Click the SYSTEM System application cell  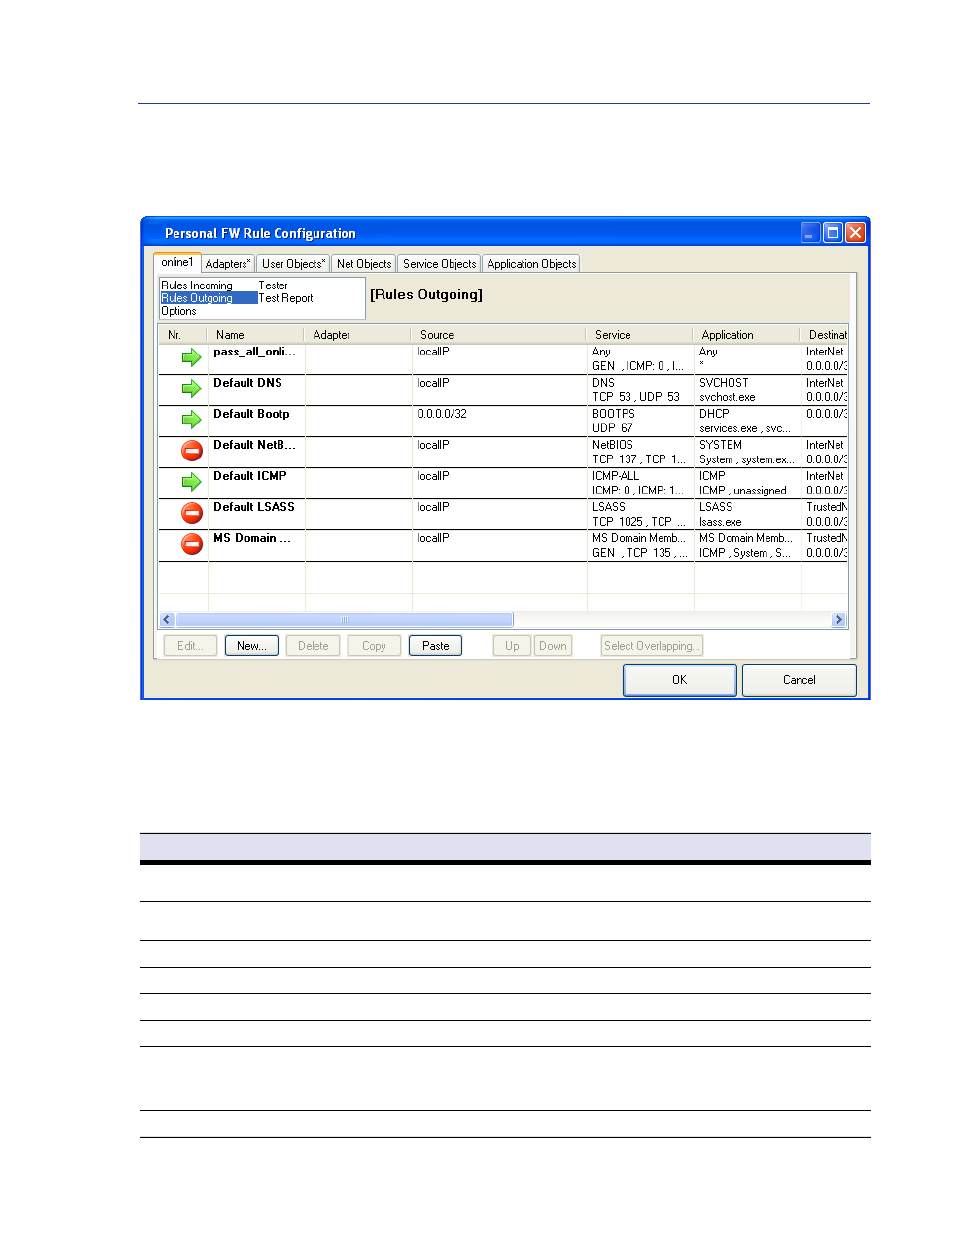coord(746,452)
